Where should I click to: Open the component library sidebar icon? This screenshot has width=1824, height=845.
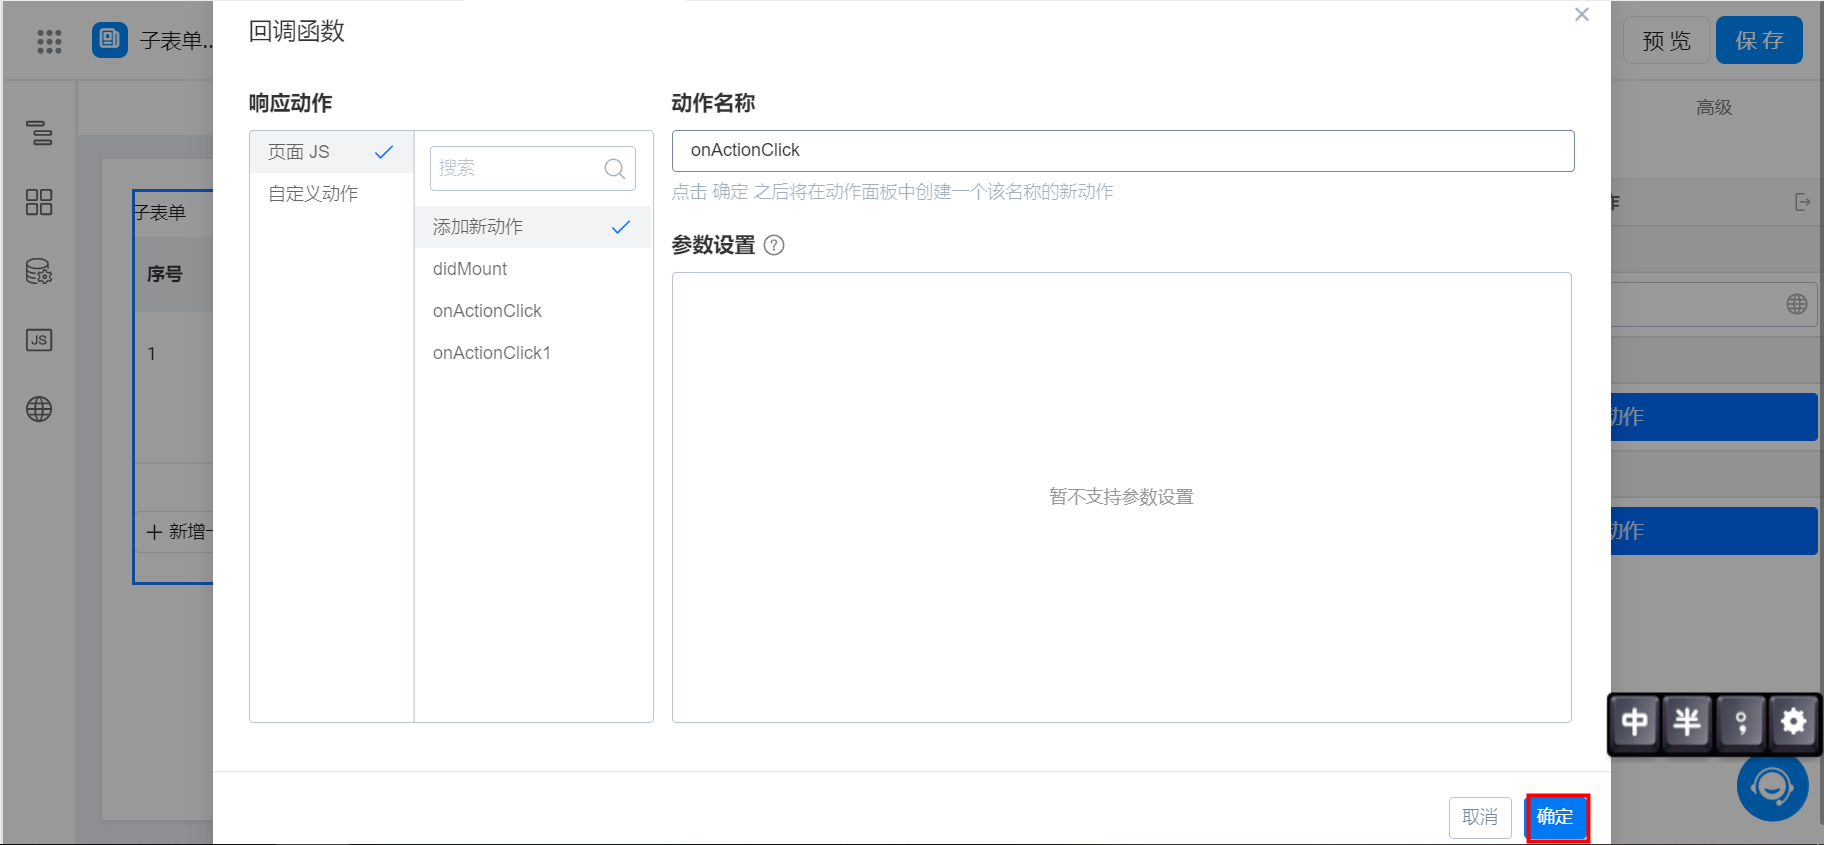[39, 202]
